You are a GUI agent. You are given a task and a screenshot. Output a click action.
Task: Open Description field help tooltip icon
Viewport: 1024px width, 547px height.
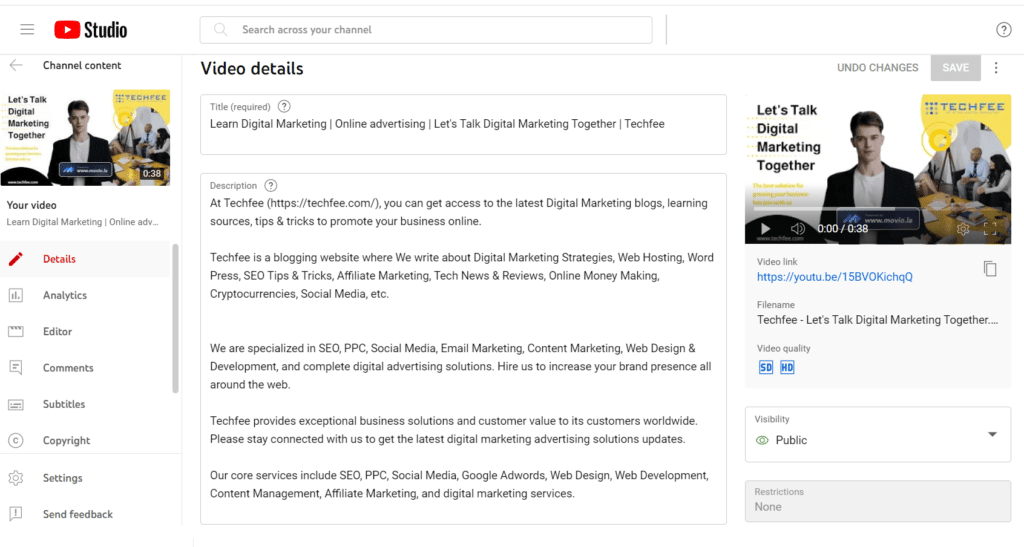point(271,185)
